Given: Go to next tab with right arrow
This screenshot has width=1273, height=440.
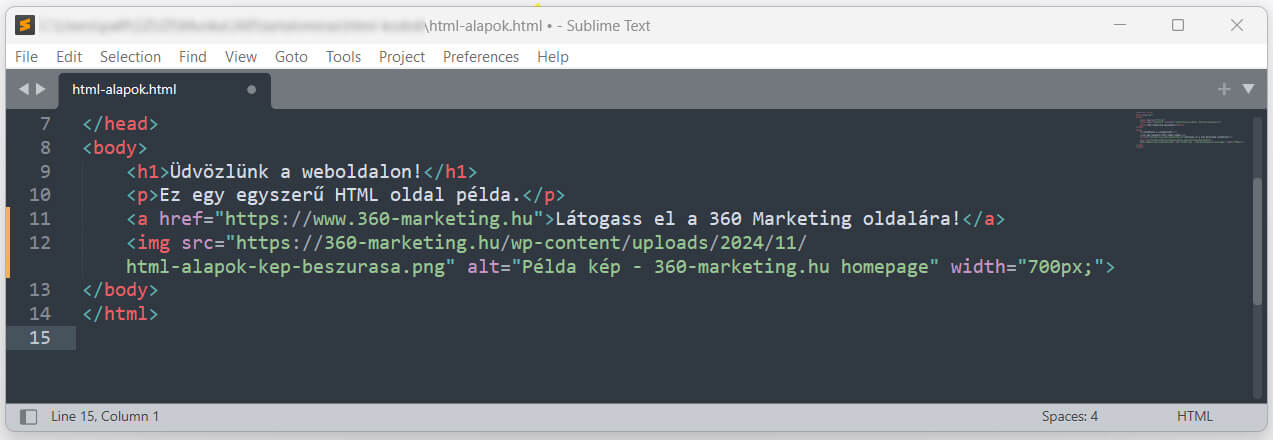Looking at the screenshot, I should 41,89.
